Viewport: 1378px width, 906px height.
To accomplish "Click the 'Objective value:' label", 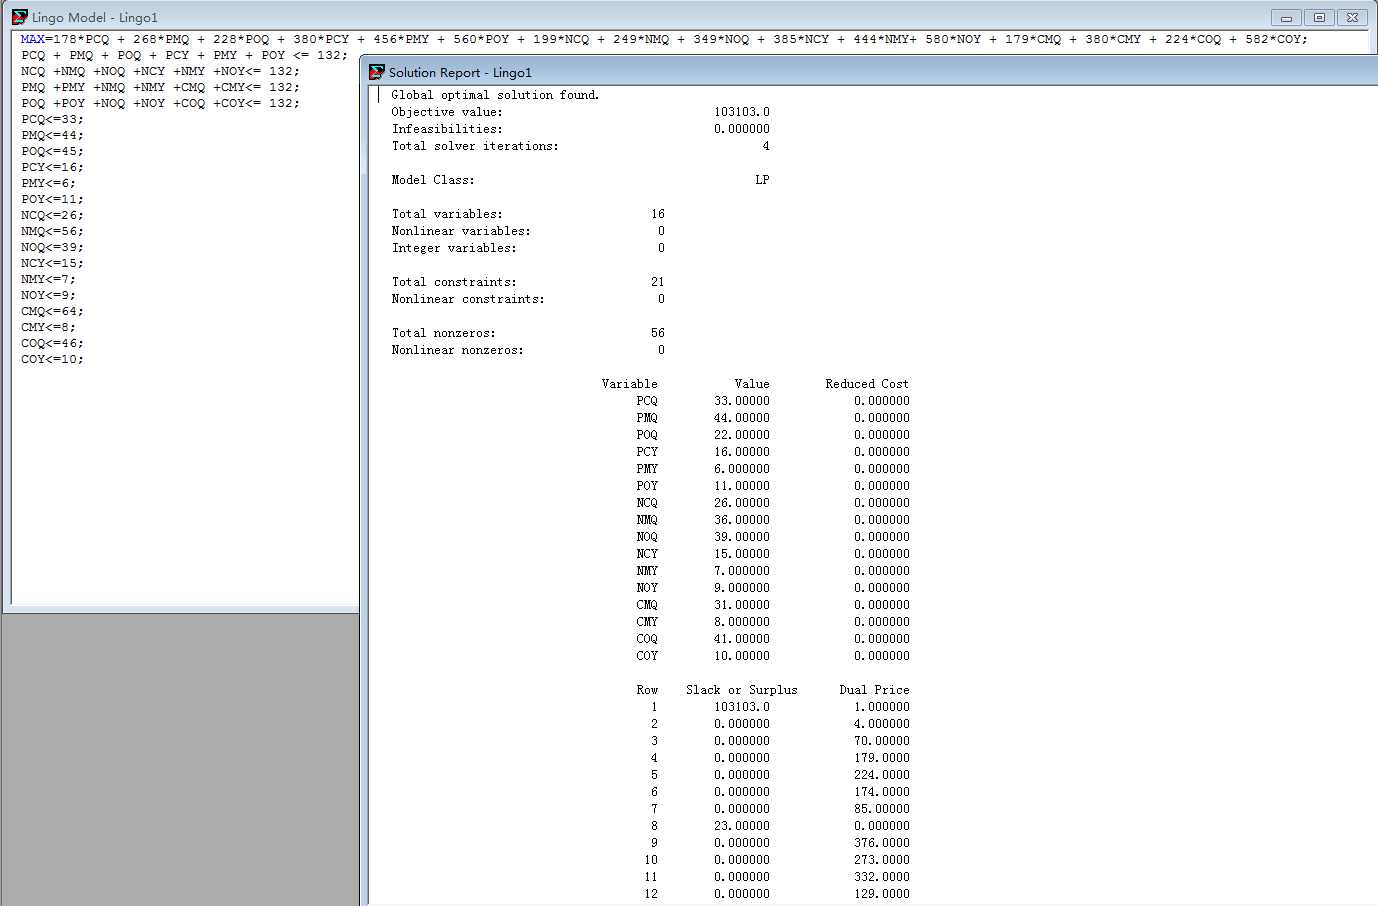I will pyautogui.click(x=447, y=112).
